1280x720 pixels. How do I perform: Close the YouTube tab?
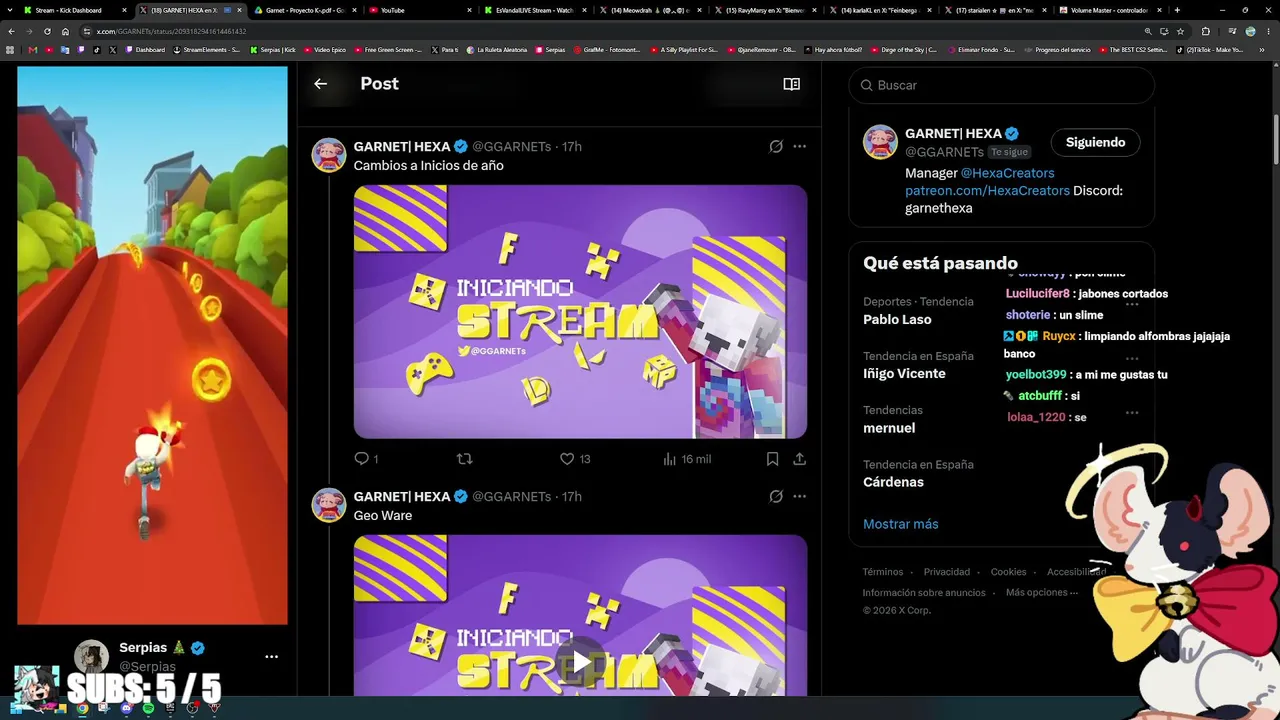click(469, 10)
